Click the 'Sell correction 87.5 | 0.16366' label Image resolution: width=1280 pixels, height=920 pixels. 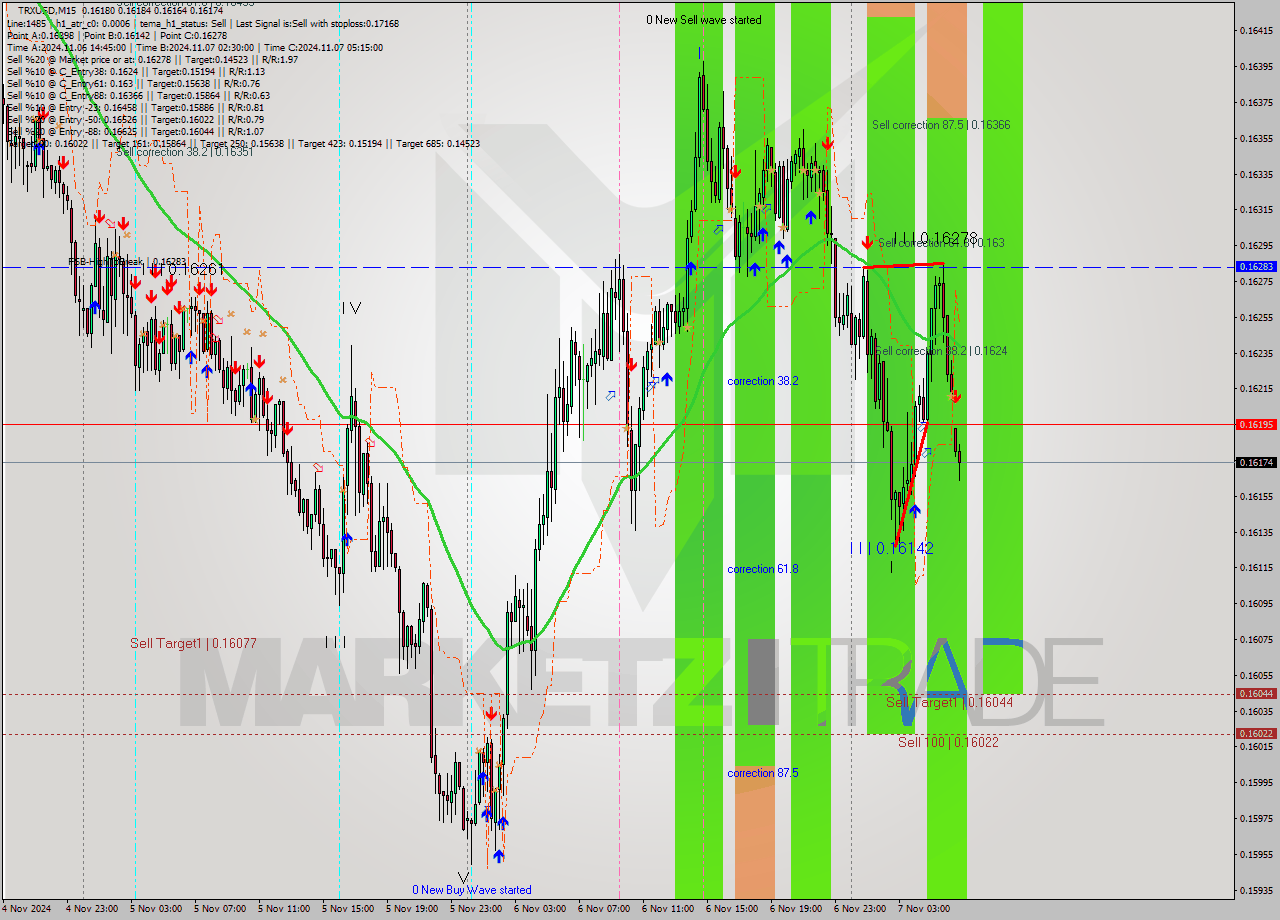tap(941, 125)
